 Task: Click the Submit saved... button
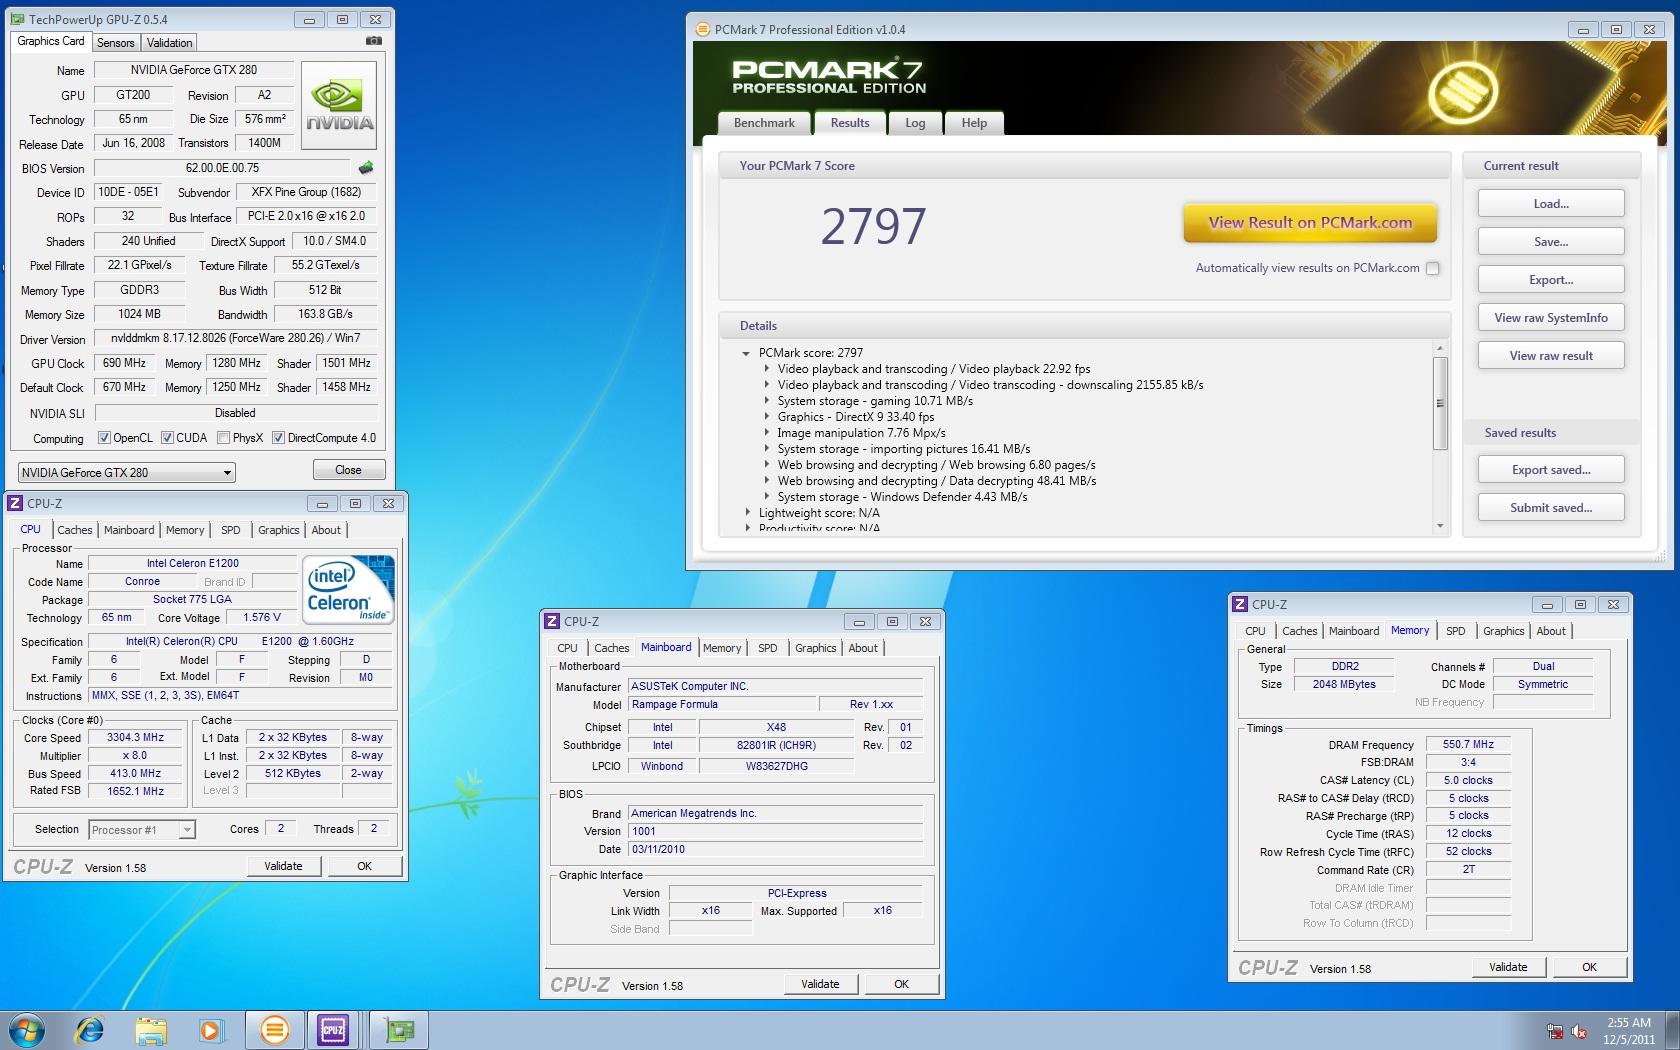[1551, 508]
